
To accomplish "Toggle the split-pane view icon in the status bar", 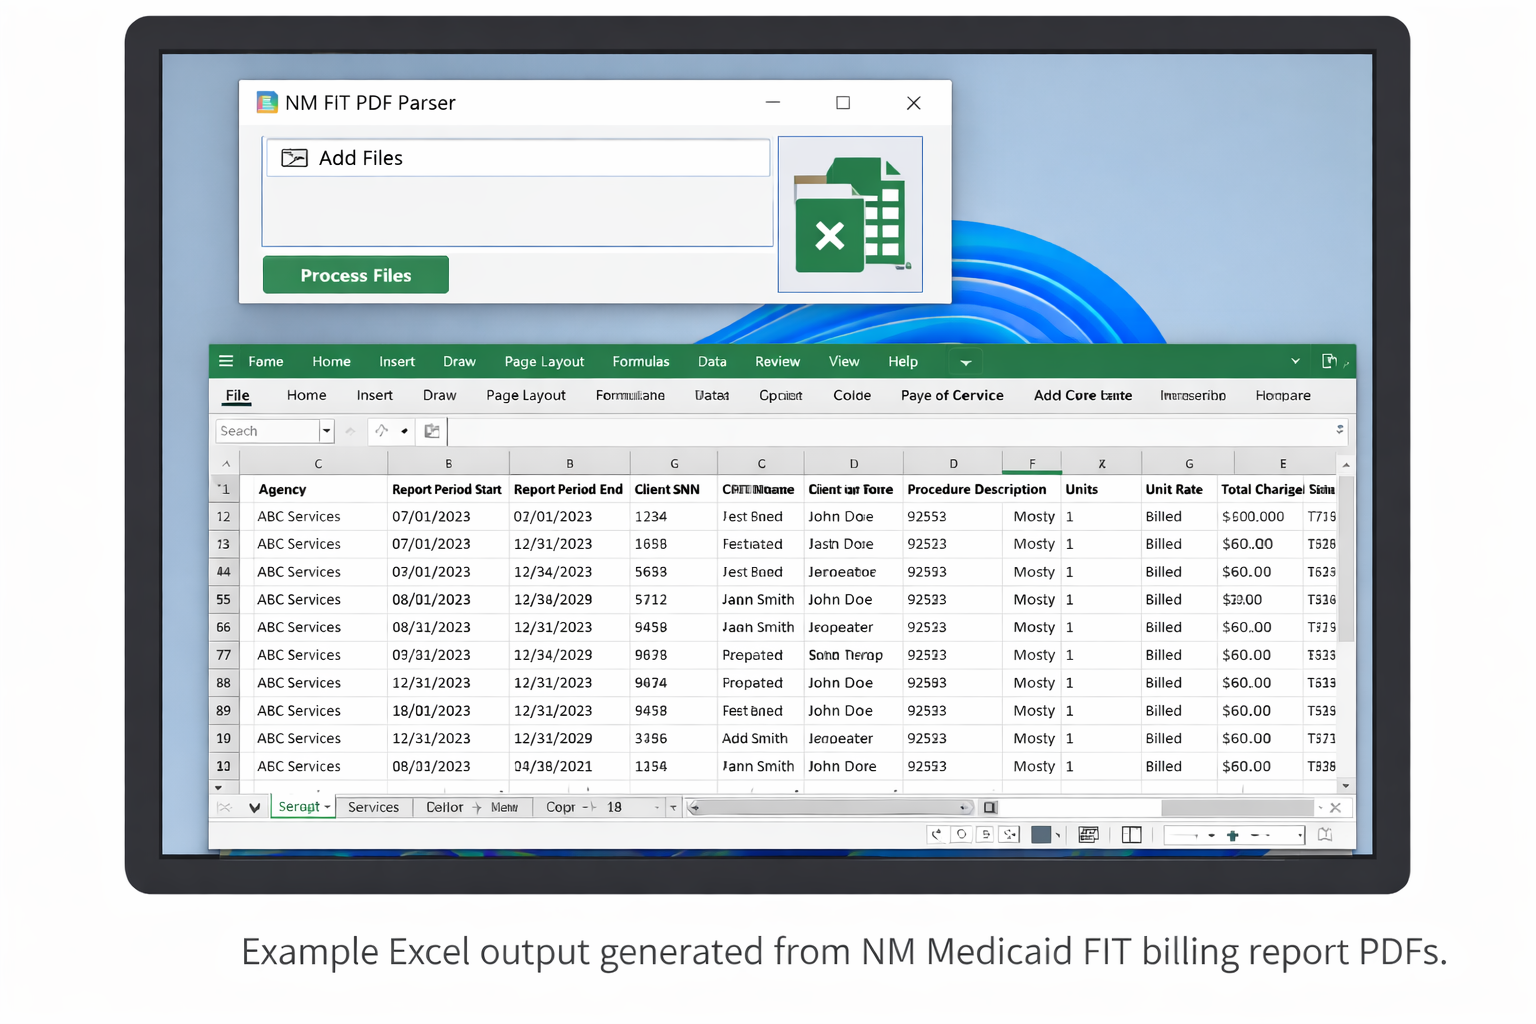I will 1131,834.
